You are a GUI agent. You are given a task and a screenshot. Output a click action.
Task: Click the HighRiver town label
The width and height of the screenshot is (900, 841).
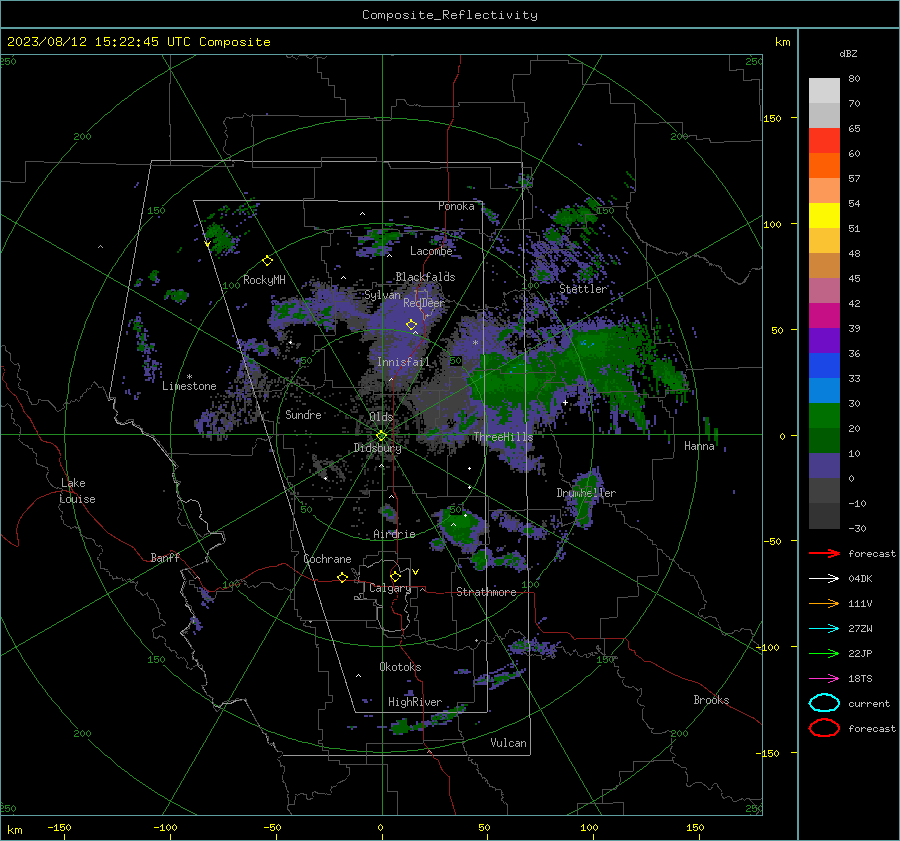coord(414,702)
